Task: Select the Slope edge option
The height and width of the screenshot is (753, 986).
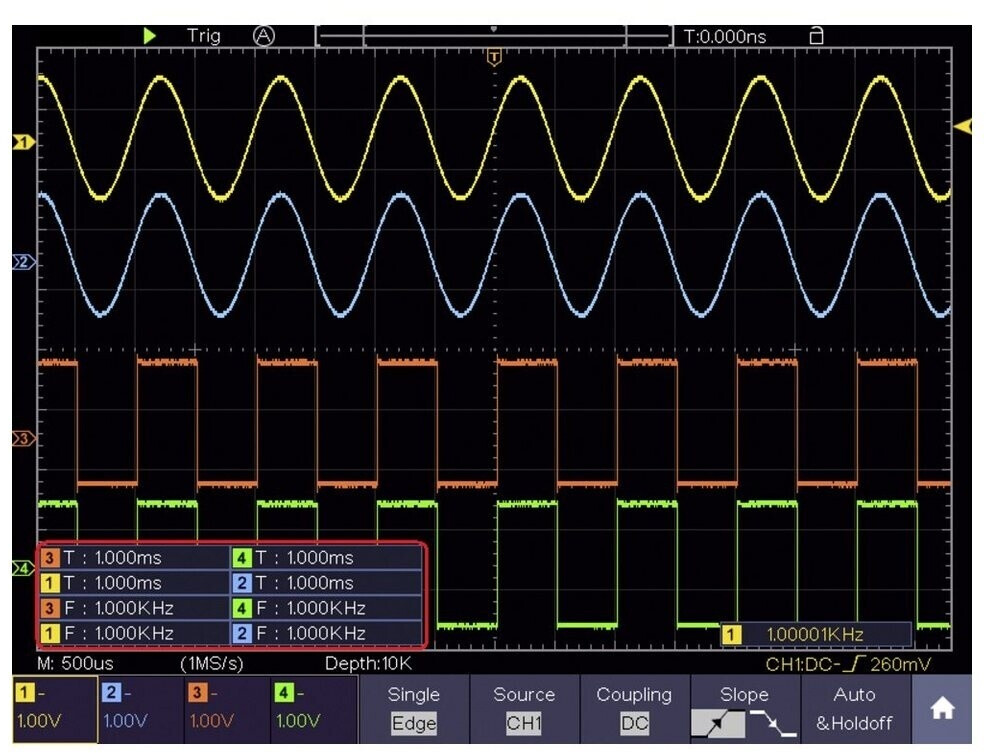Action: click(744, 709)
